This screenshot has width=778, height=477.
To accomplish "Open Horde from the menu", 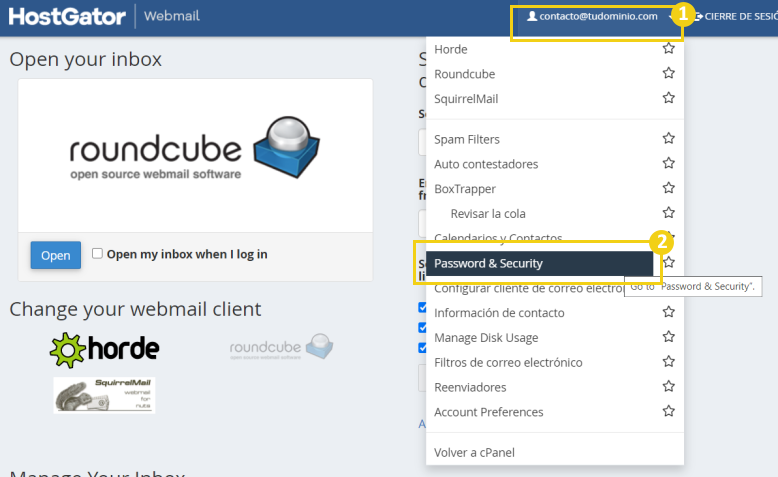I will pyautogui.click(x=451, y=50).
